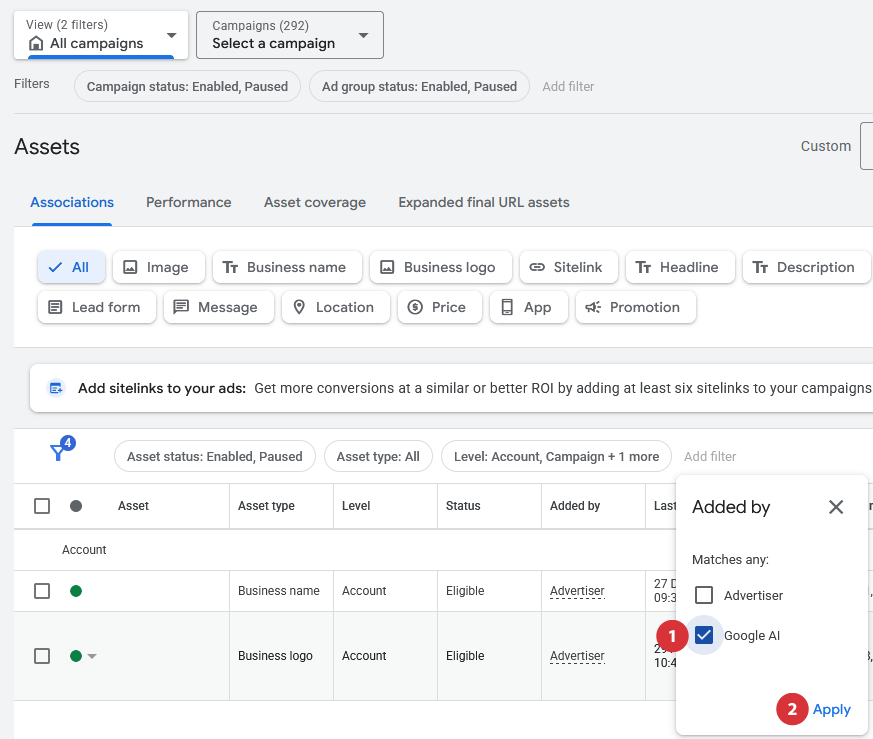Close the Added by filter panel
This screenshot has width=873, height=739.
pos(836,507)
